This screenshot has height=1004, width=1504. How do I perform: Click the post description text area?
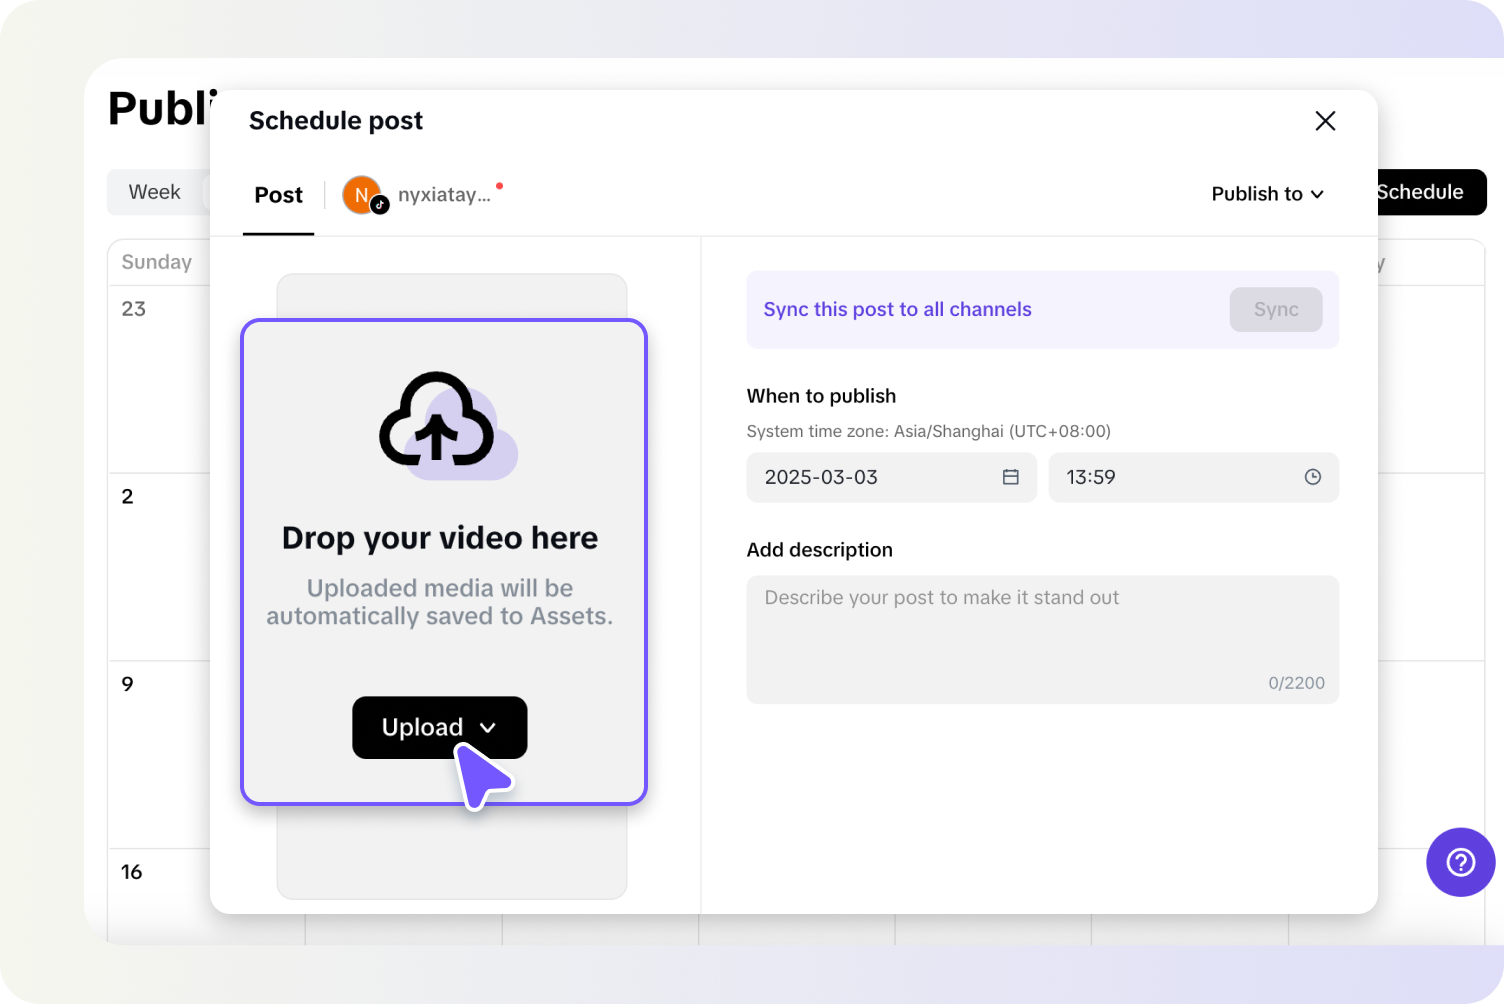tap(1042, 630)
